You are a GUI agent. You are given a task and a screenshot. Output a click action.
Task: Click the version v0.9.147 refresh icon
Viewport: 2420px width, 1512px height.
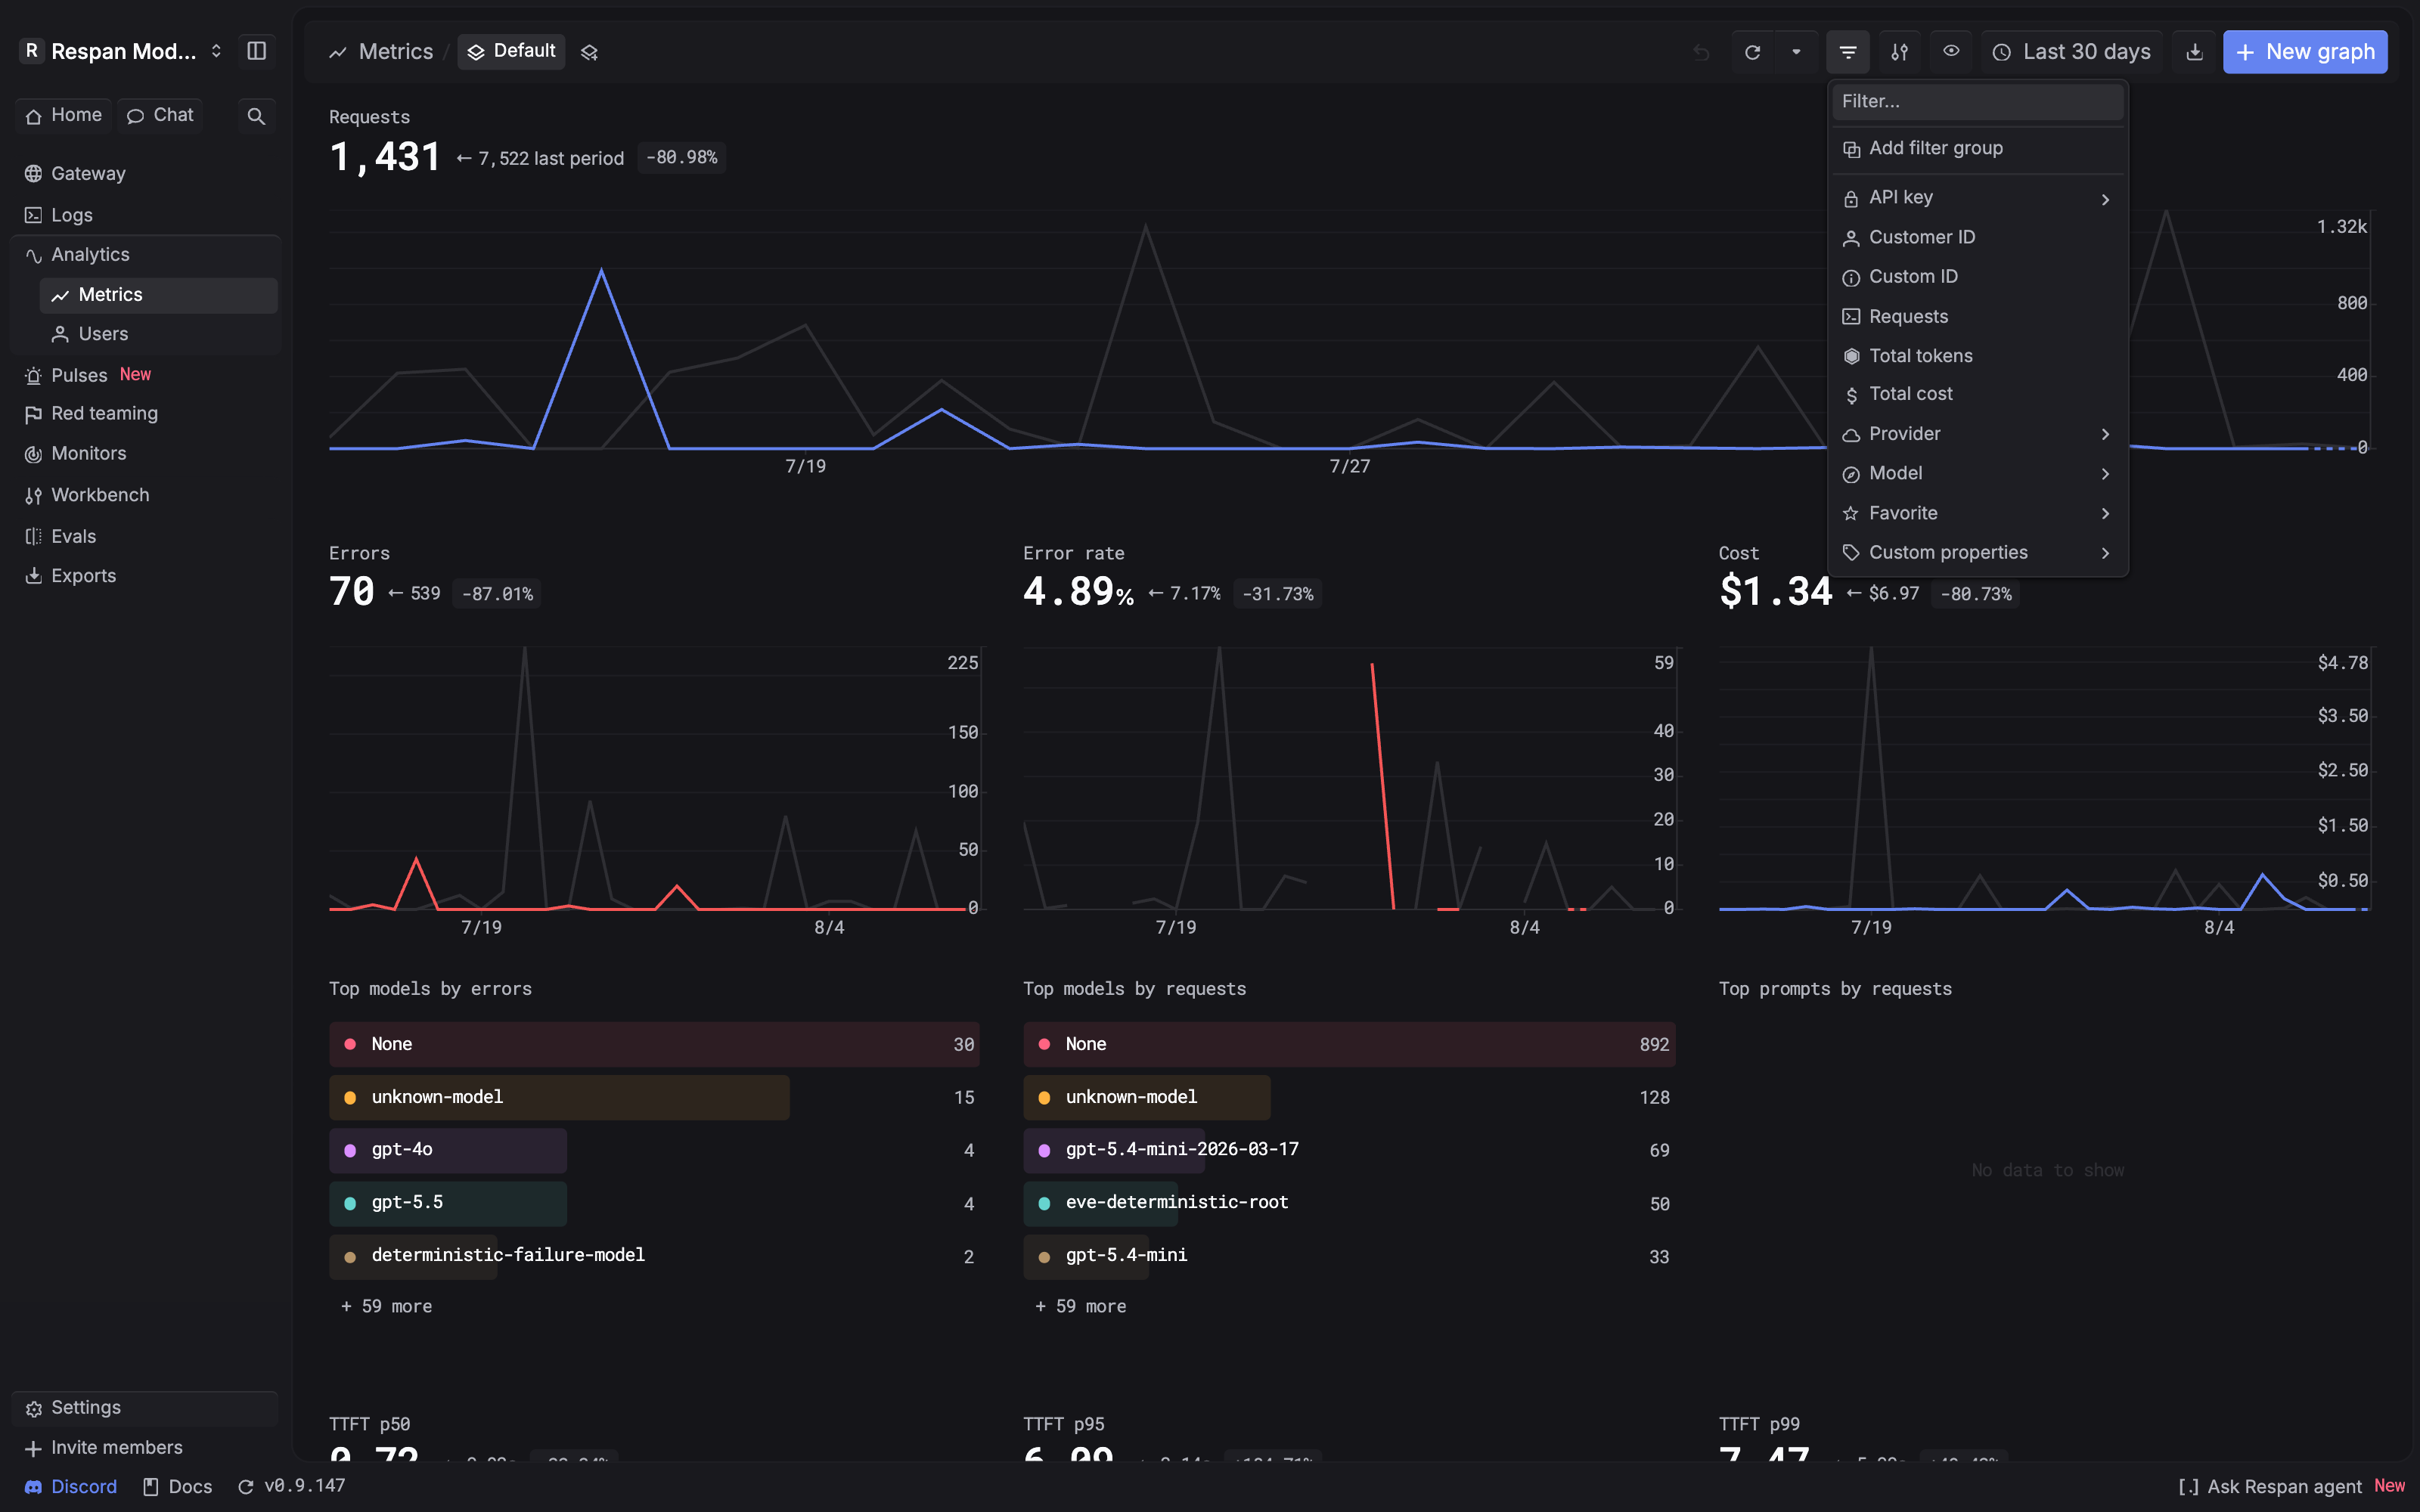pyautogui.click(x=245, y=1487)
